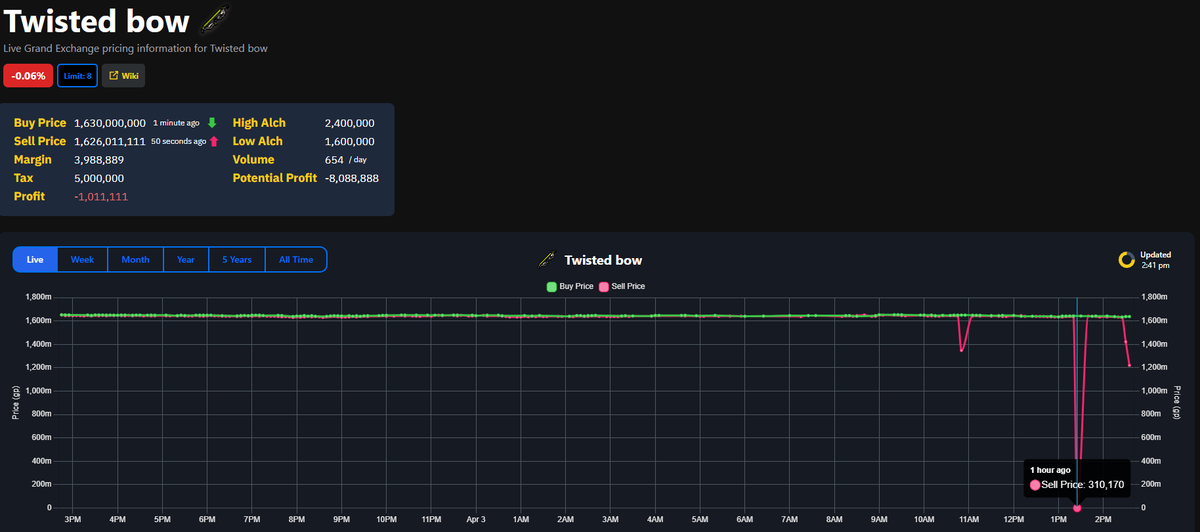Select the Live chart tab
This screenshot has width=1200, height=532.
pyautogui.click(x=35, y=260)
